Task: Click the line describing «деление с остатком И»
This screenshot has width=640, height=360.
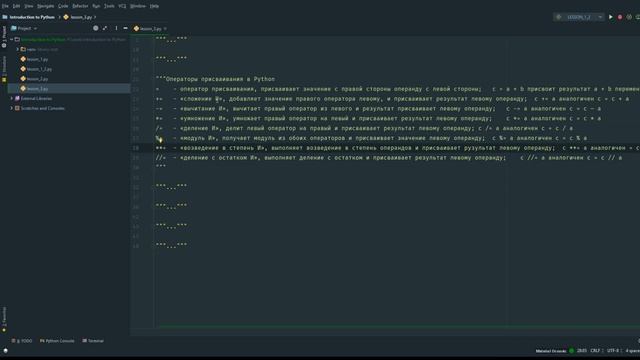Action: click(389, 158)
